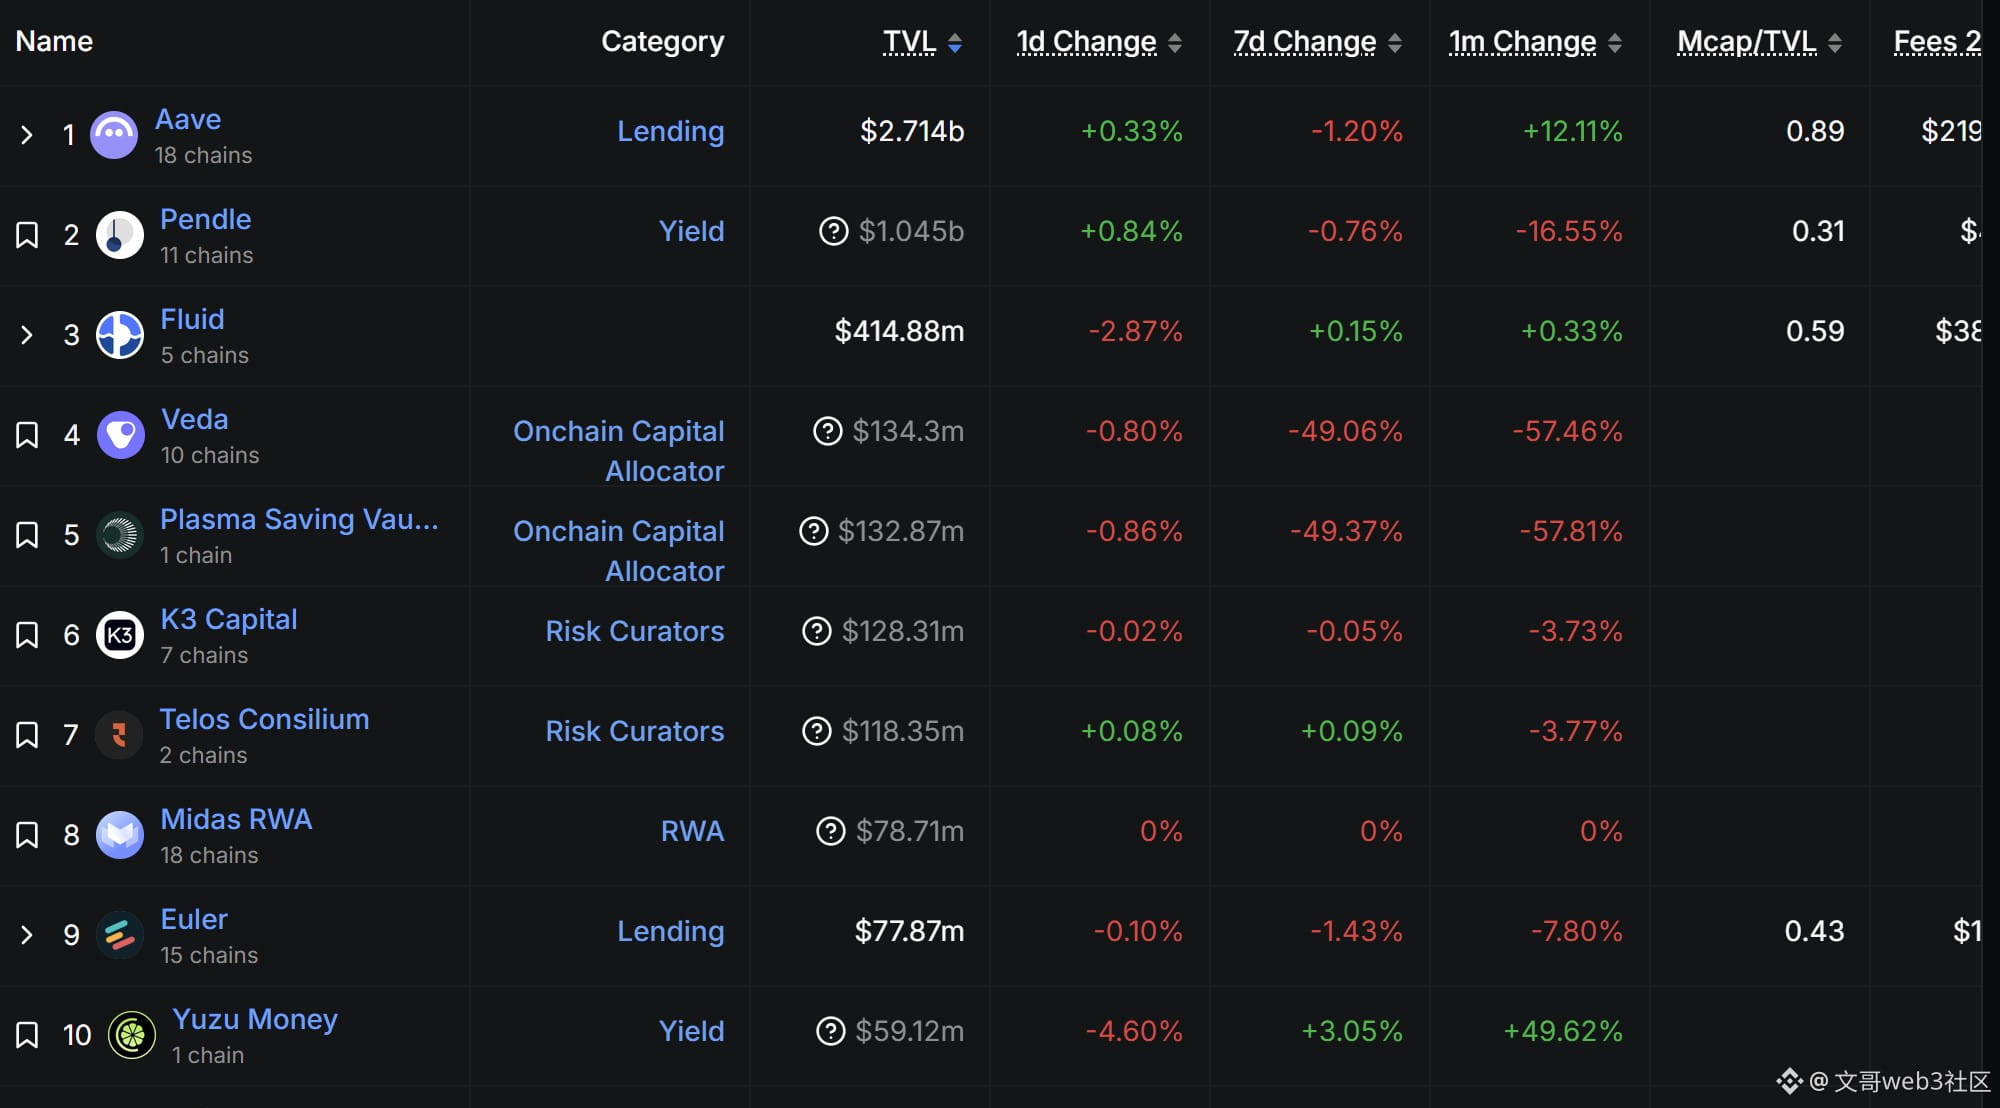Expand the Euler row chevron

coord(27,935)
